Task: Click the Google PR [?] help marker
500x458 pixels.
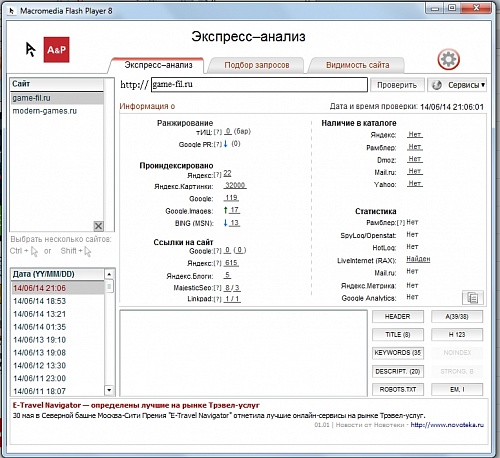Action: tap(218, 145)
